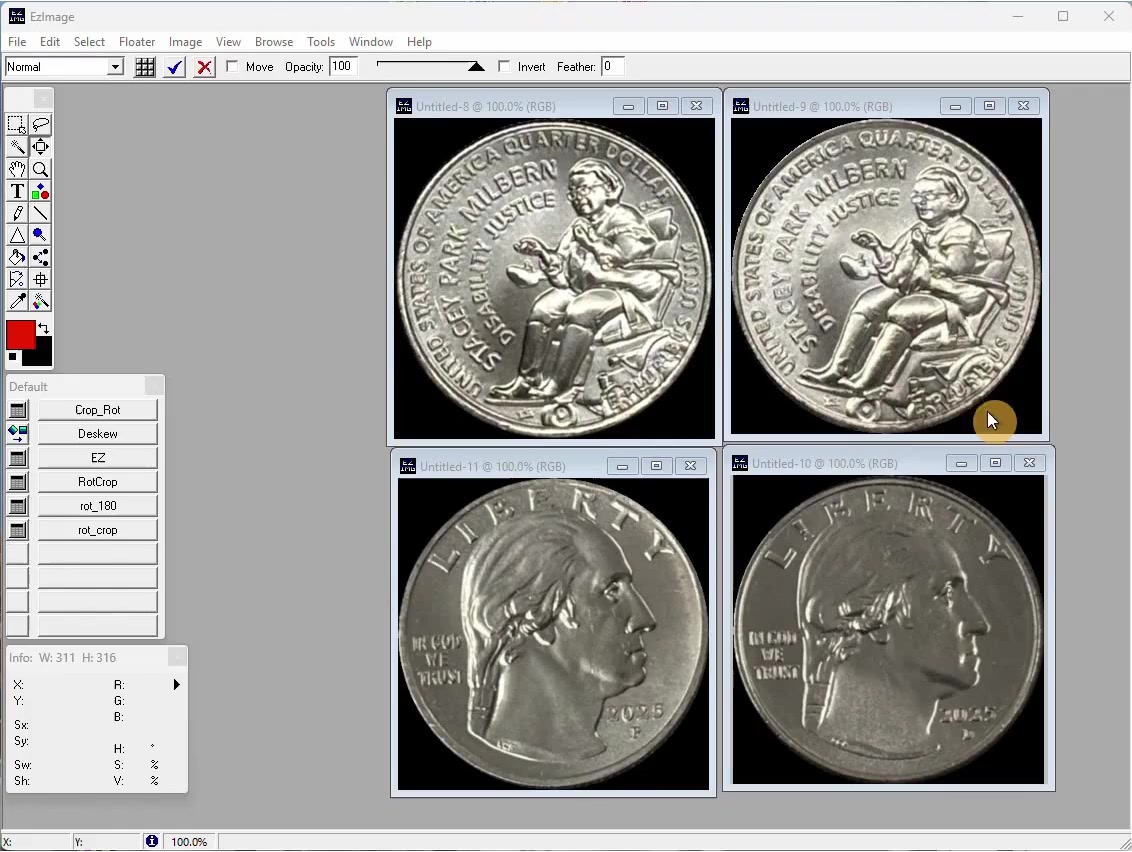Enable the Move checkbox

(232, 66)
